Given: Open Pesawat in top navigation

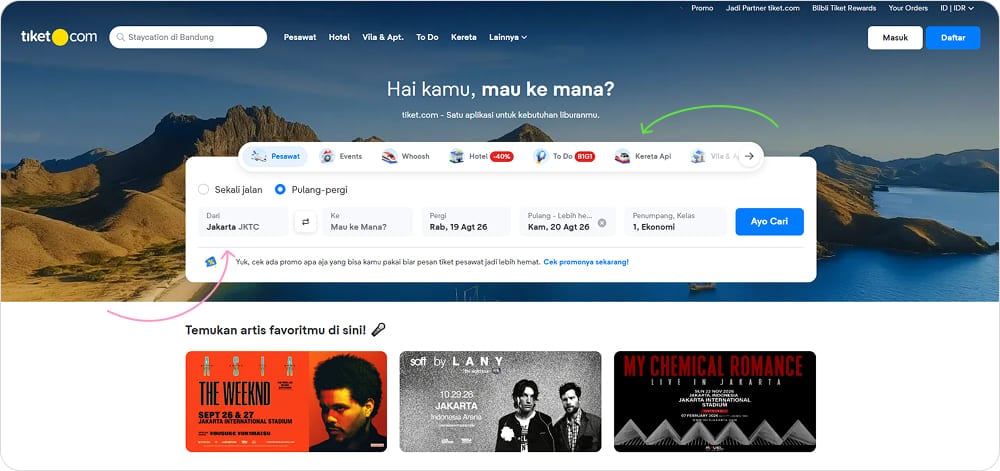Looking at the screenshot, I should pos(300,37).
